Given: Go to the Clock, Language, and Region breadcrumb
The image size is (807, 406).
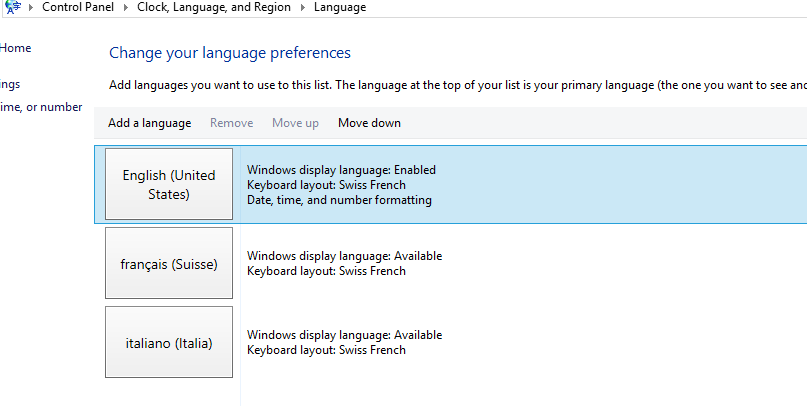Looking at the screenshot, I should click(214, 7).
